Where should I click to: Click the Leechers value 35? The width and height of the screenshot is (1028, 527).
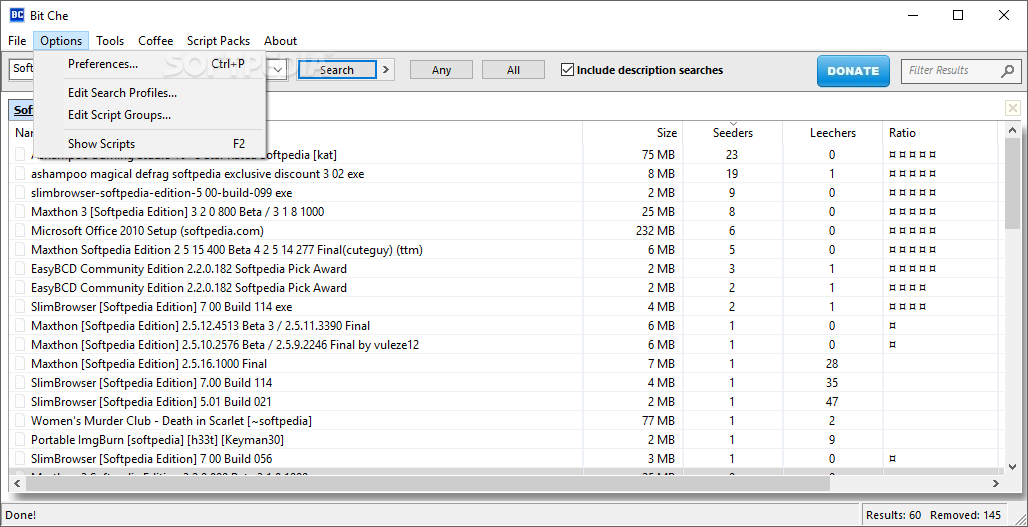coord(832,383)
